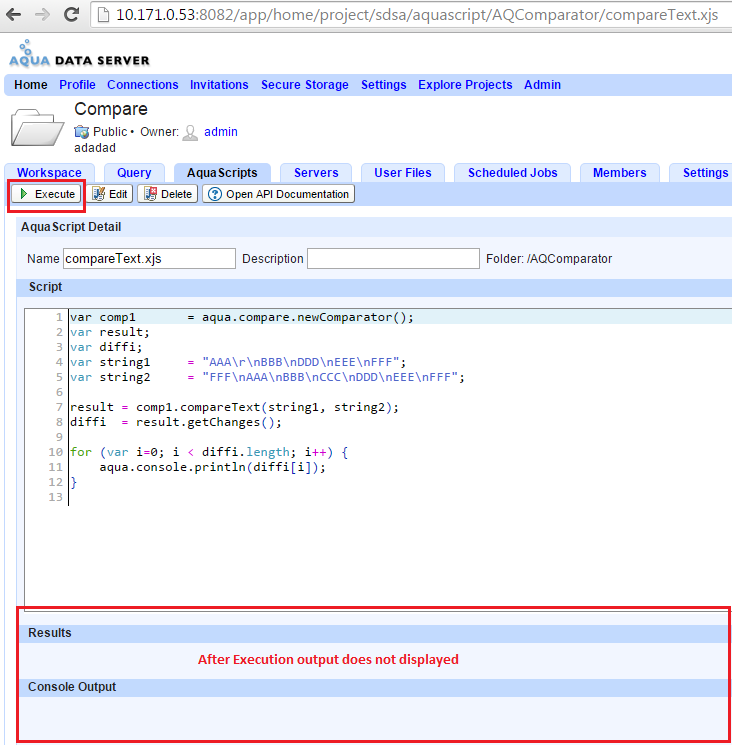Open Secure Storage page
The width and height of the screenshot is (734, 745).
coord(305,85)
